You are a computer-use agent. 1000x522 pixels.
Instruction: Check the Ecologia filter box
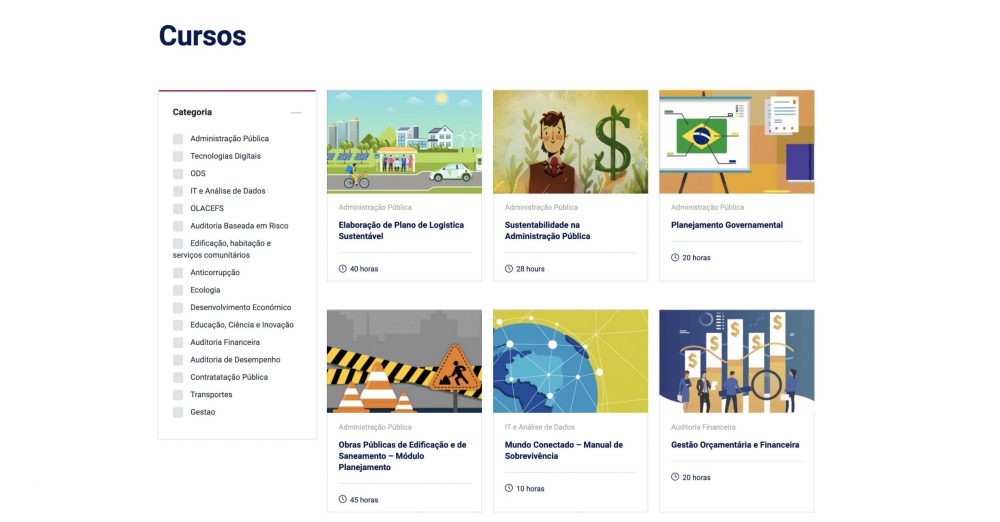click(x=178, y=290)
